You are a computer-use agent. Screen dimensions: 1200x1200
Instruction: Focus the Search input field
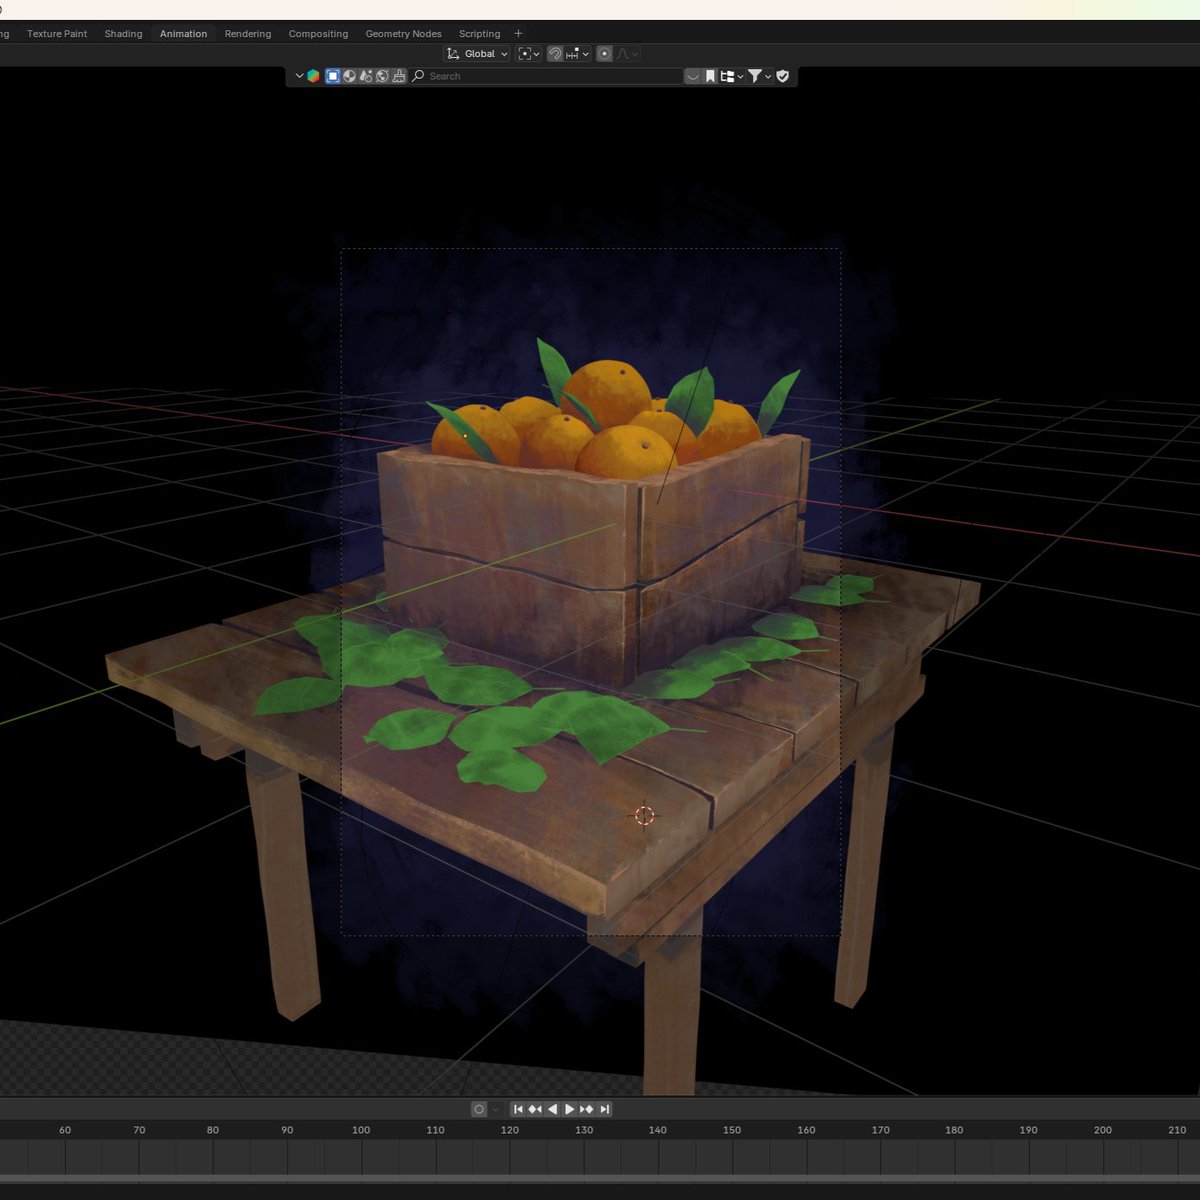point(545,76)
